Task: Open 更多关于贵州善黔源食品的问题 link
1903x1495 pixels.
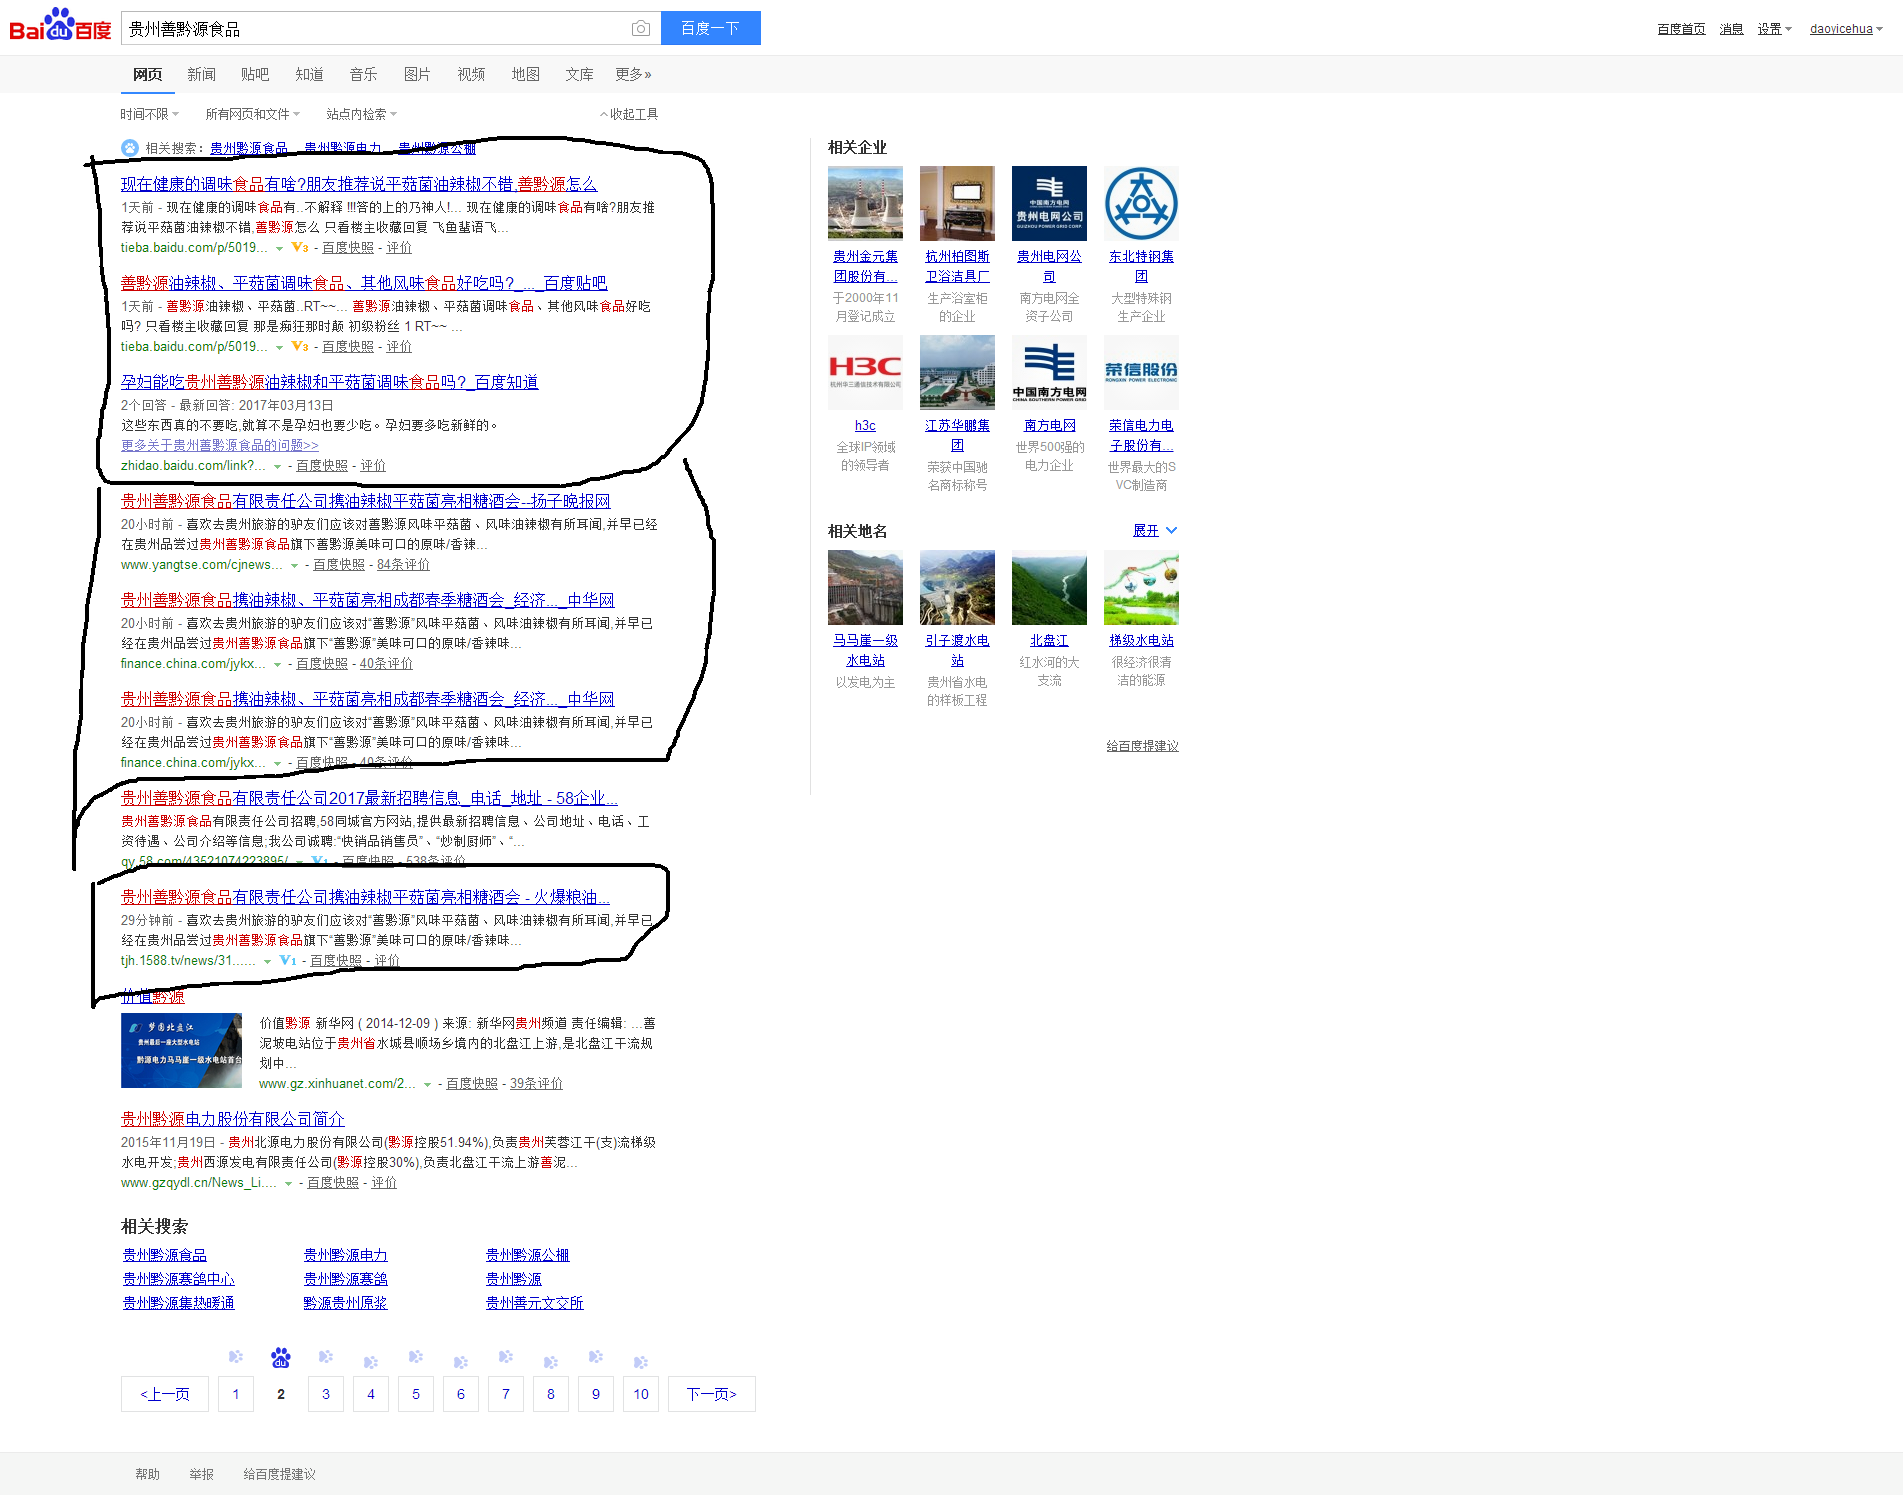Action: [x=220, y=446]
